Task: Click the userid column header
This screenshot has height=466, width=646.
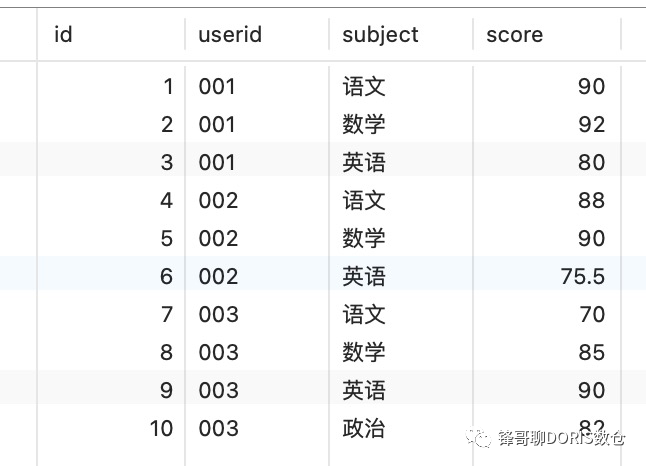Action: point(230,35)
